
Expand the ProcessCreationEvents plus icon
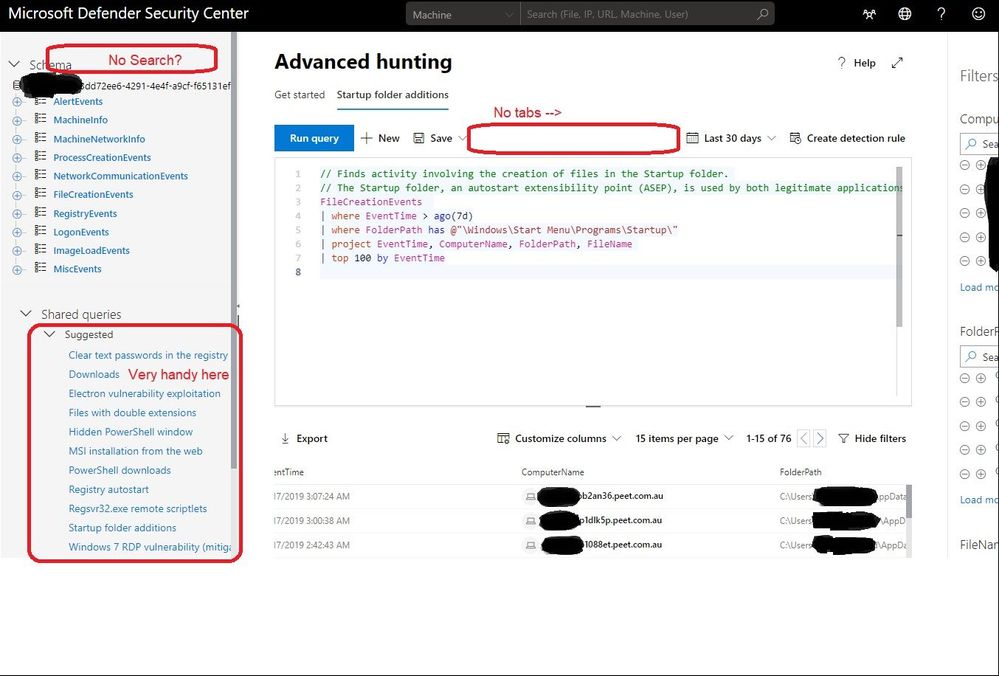pos(17,158)
